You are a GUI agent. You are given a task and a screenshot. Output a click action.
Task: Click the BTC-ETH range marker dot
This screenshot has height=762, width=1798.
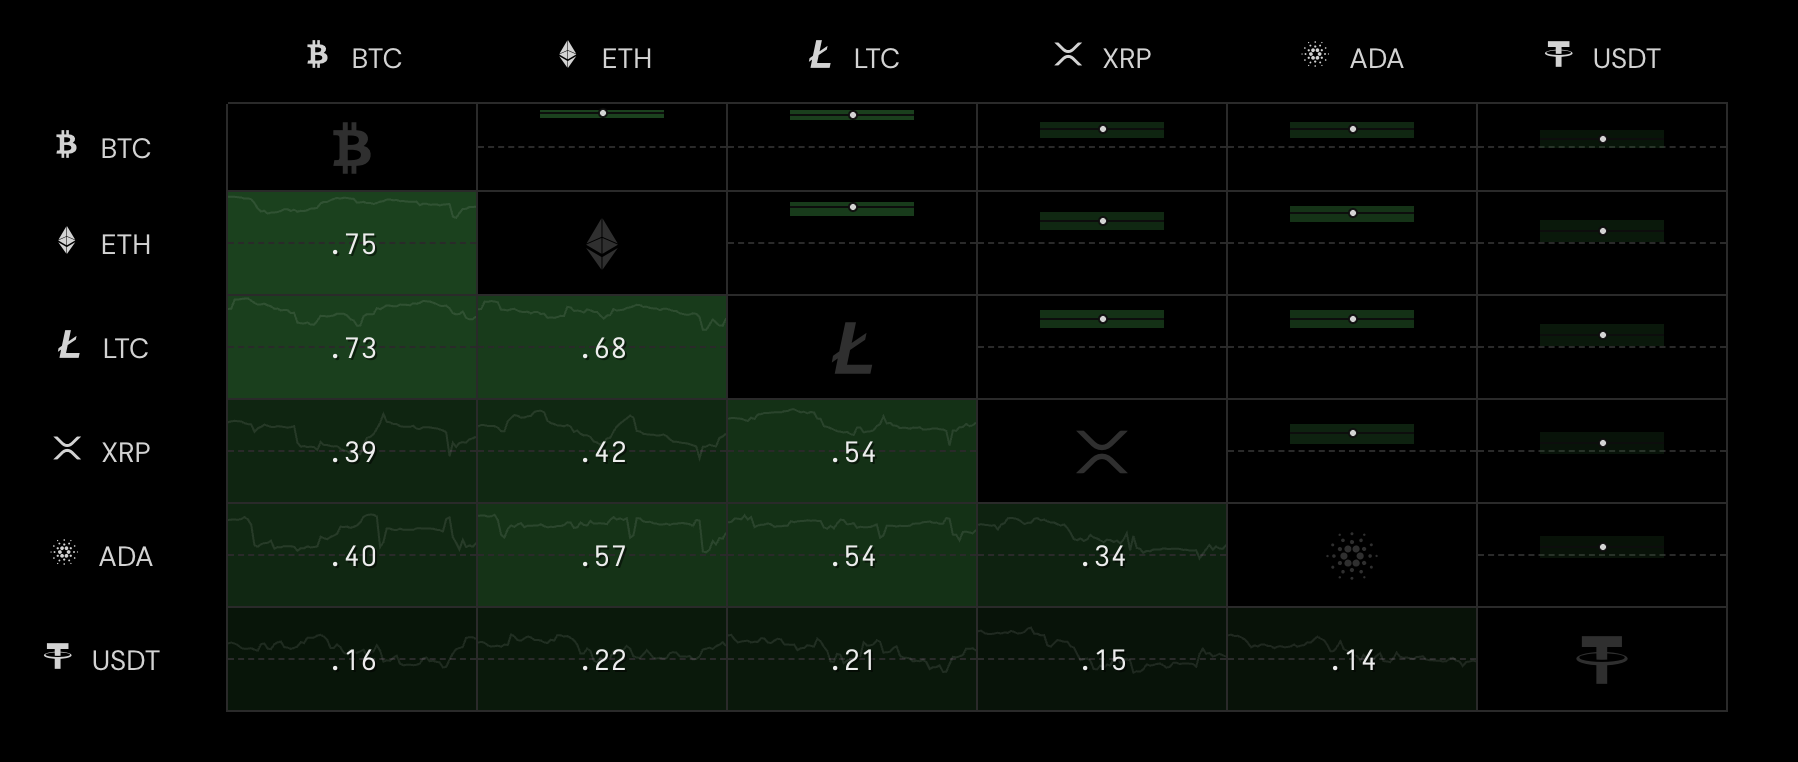tap(603, 113)
